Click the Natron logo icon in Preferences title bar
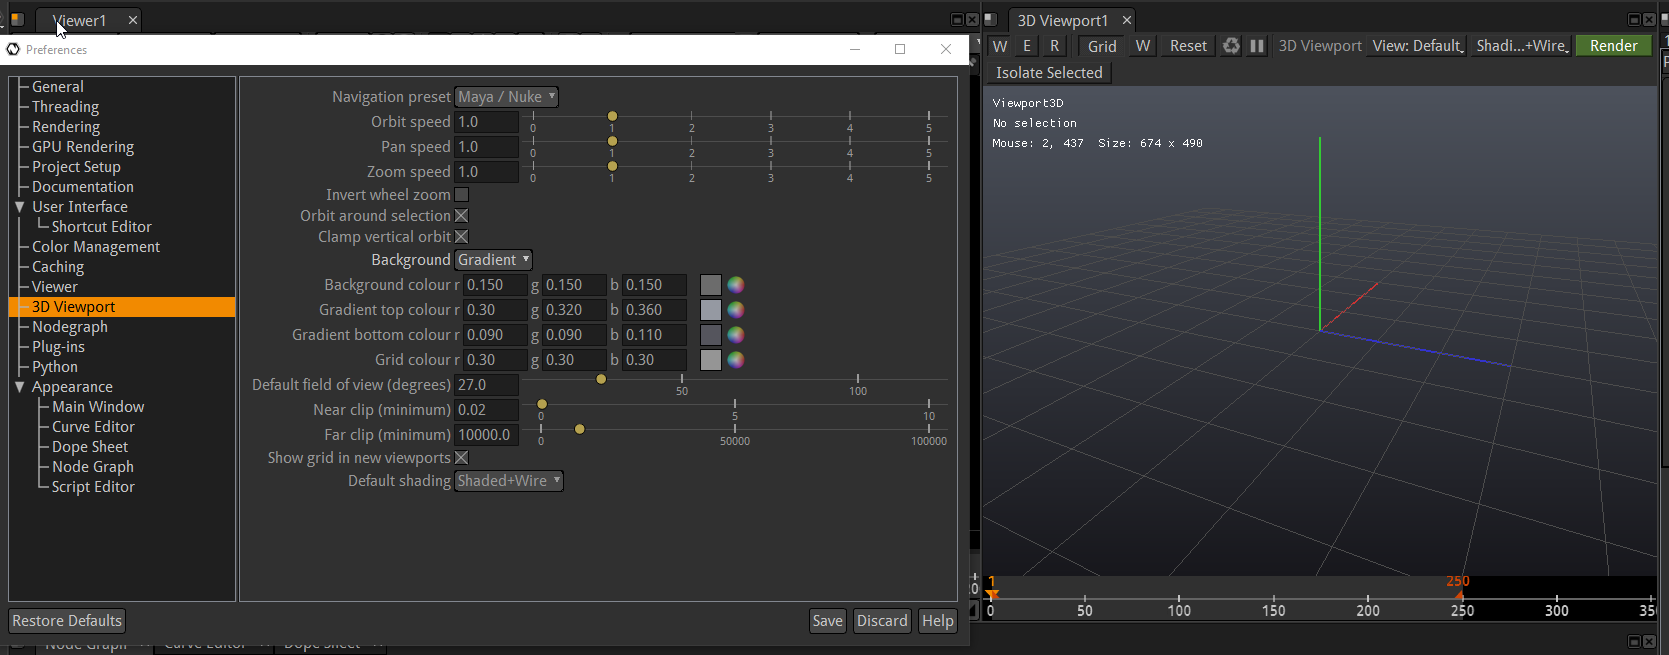This screenshot has height=655, width=1669. pos(13,49)
